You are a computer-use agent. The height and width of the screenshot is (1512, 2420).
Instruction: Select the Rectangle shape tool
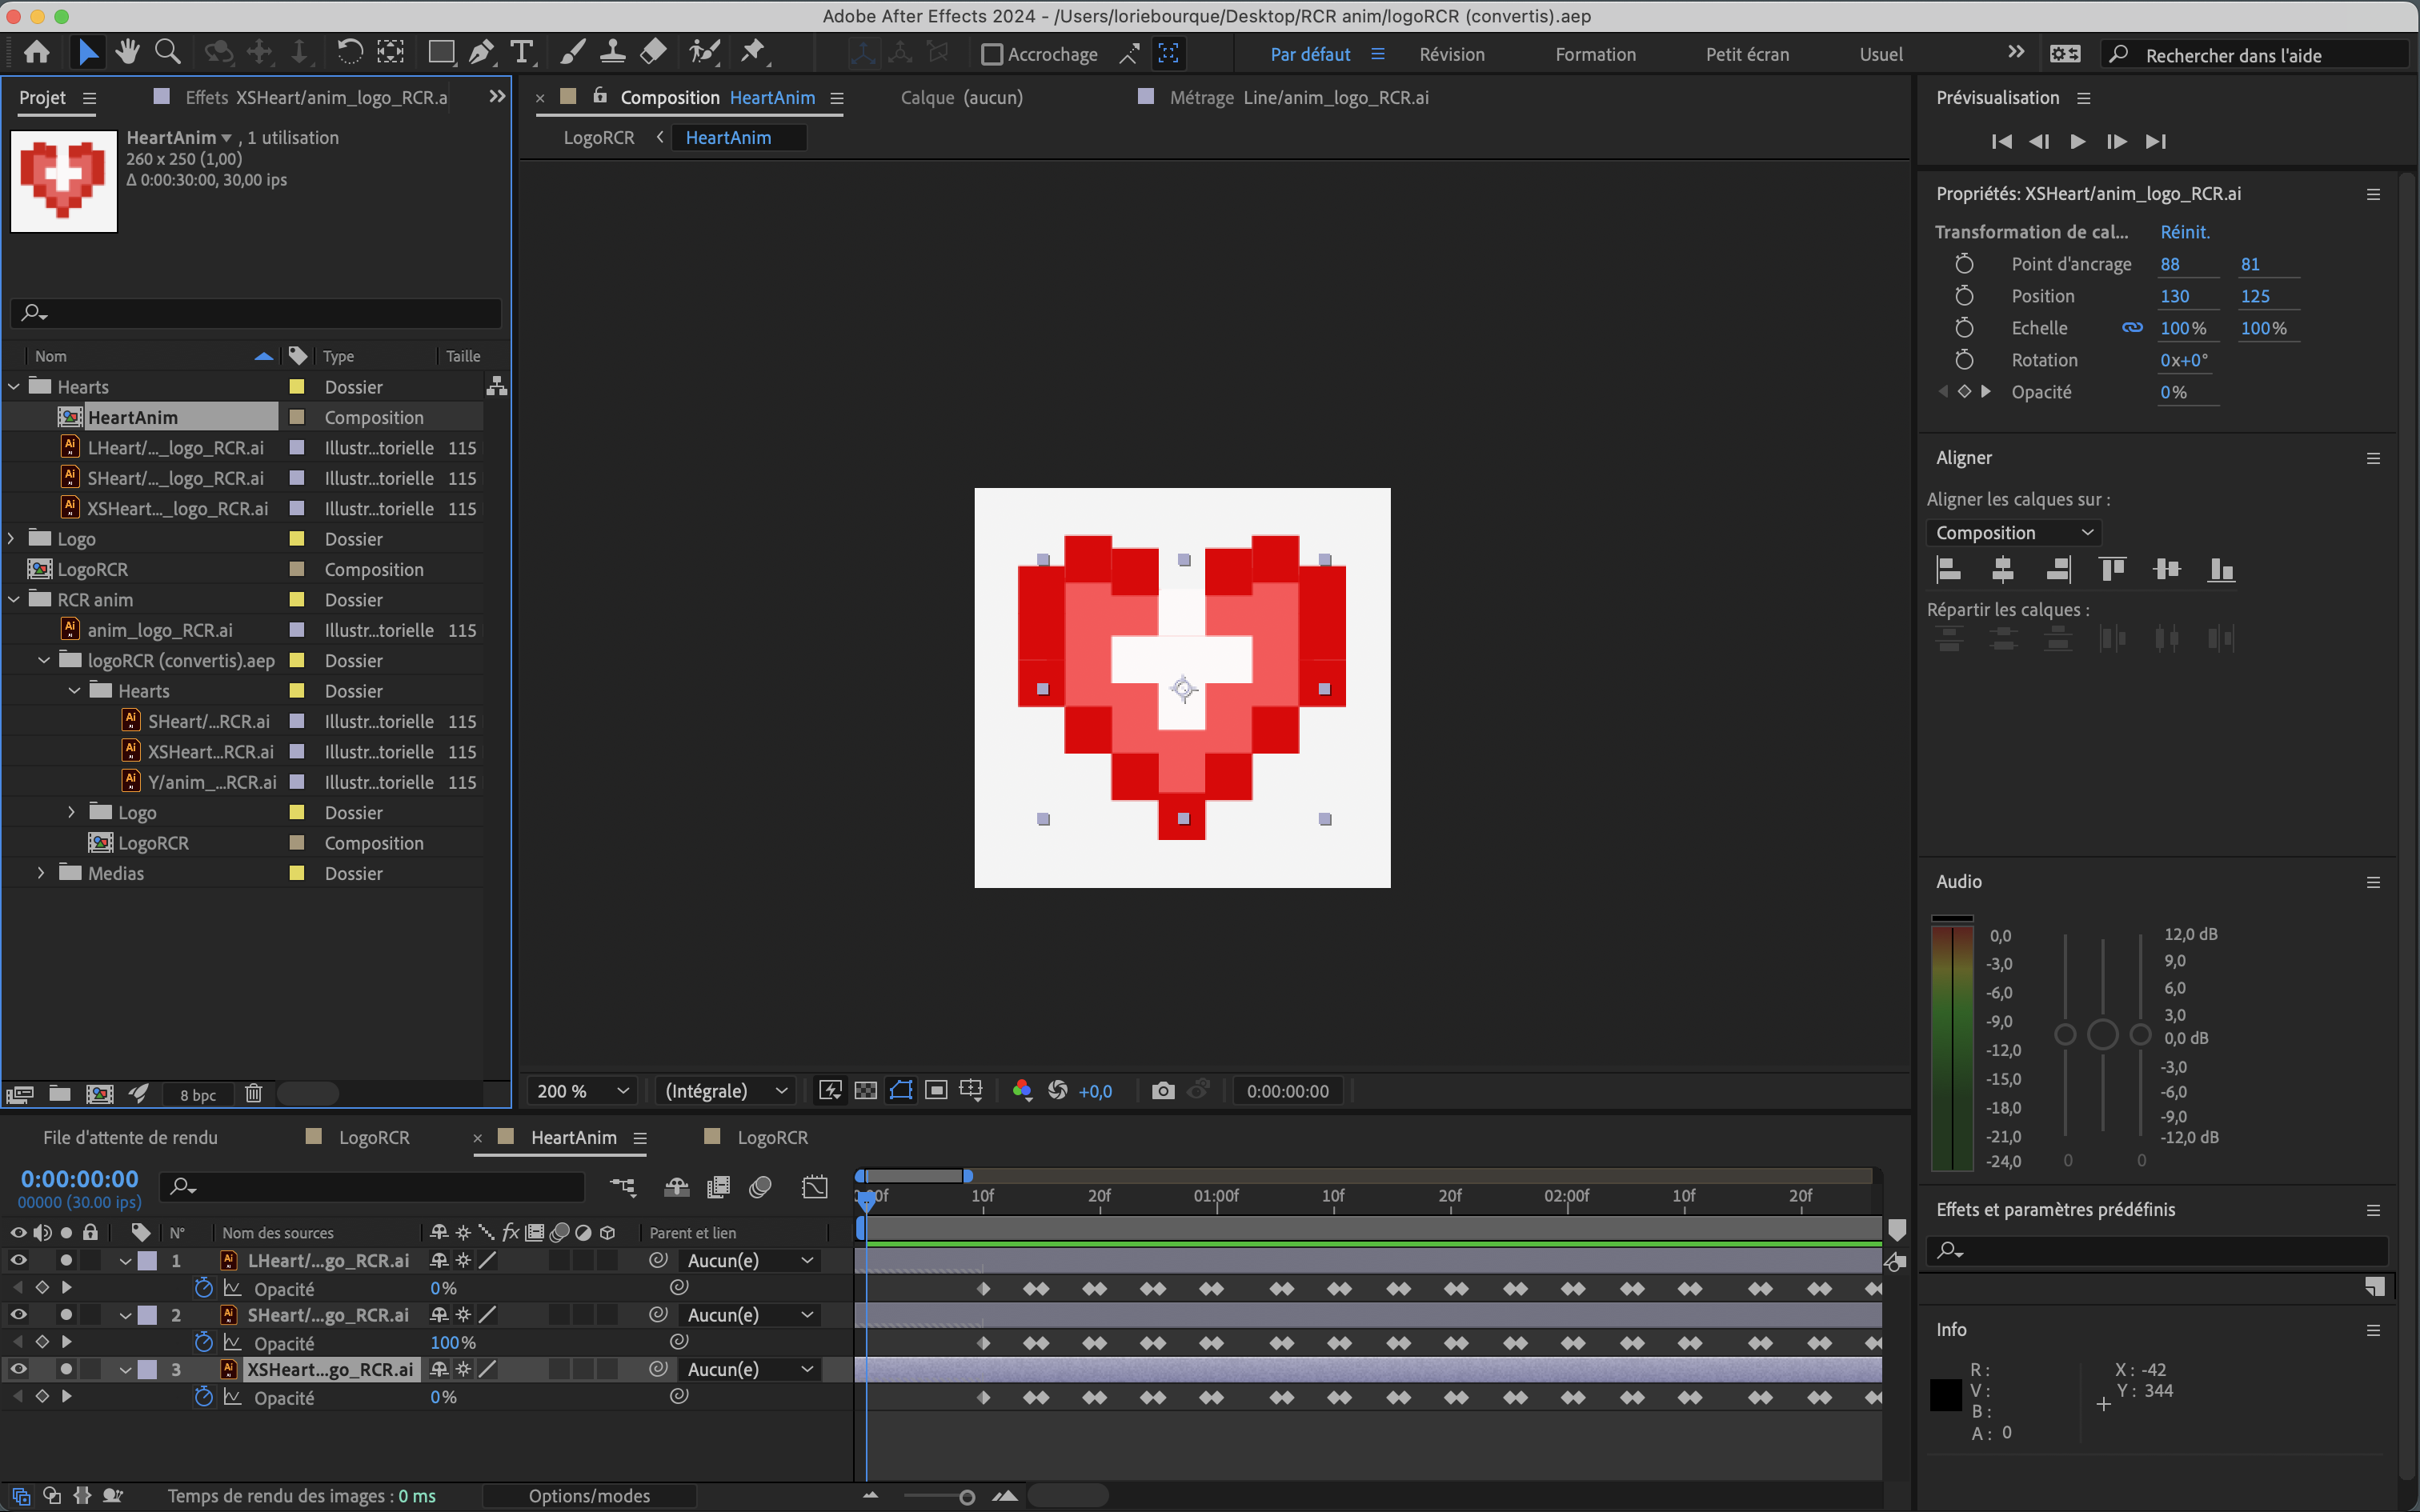coord(440,53)
